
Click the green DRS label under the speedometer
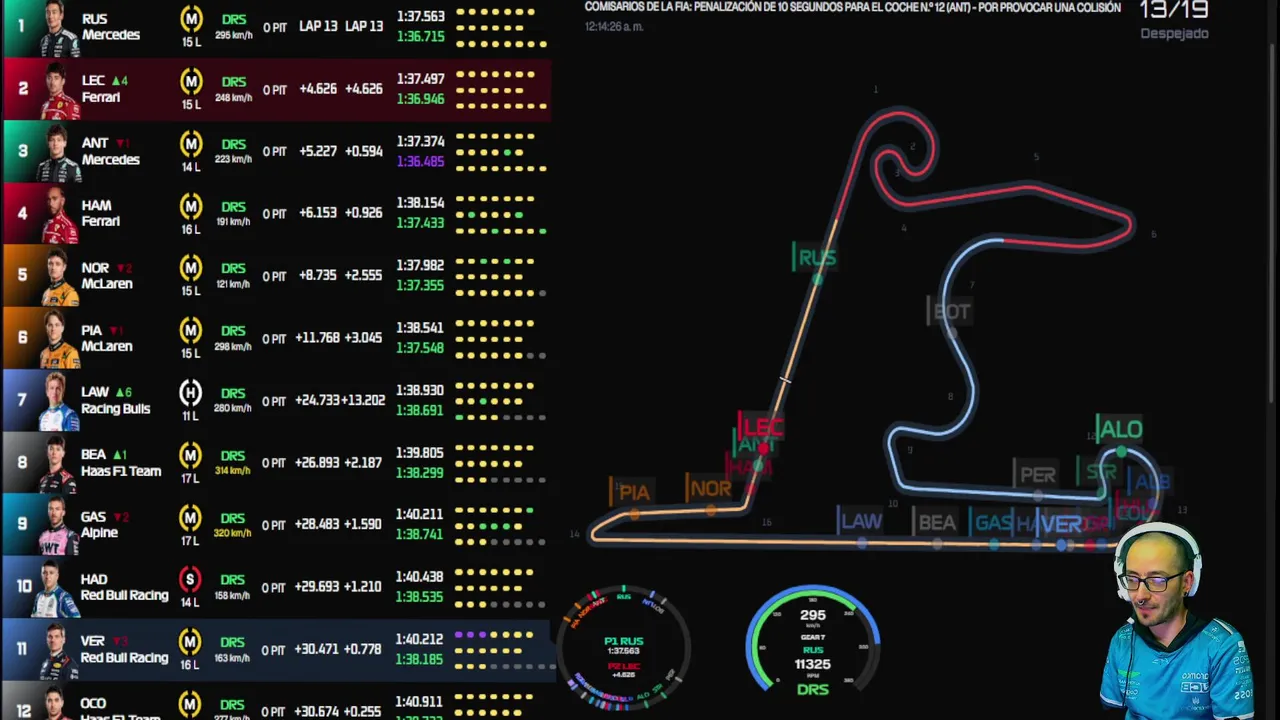click(x=813, y=689)
